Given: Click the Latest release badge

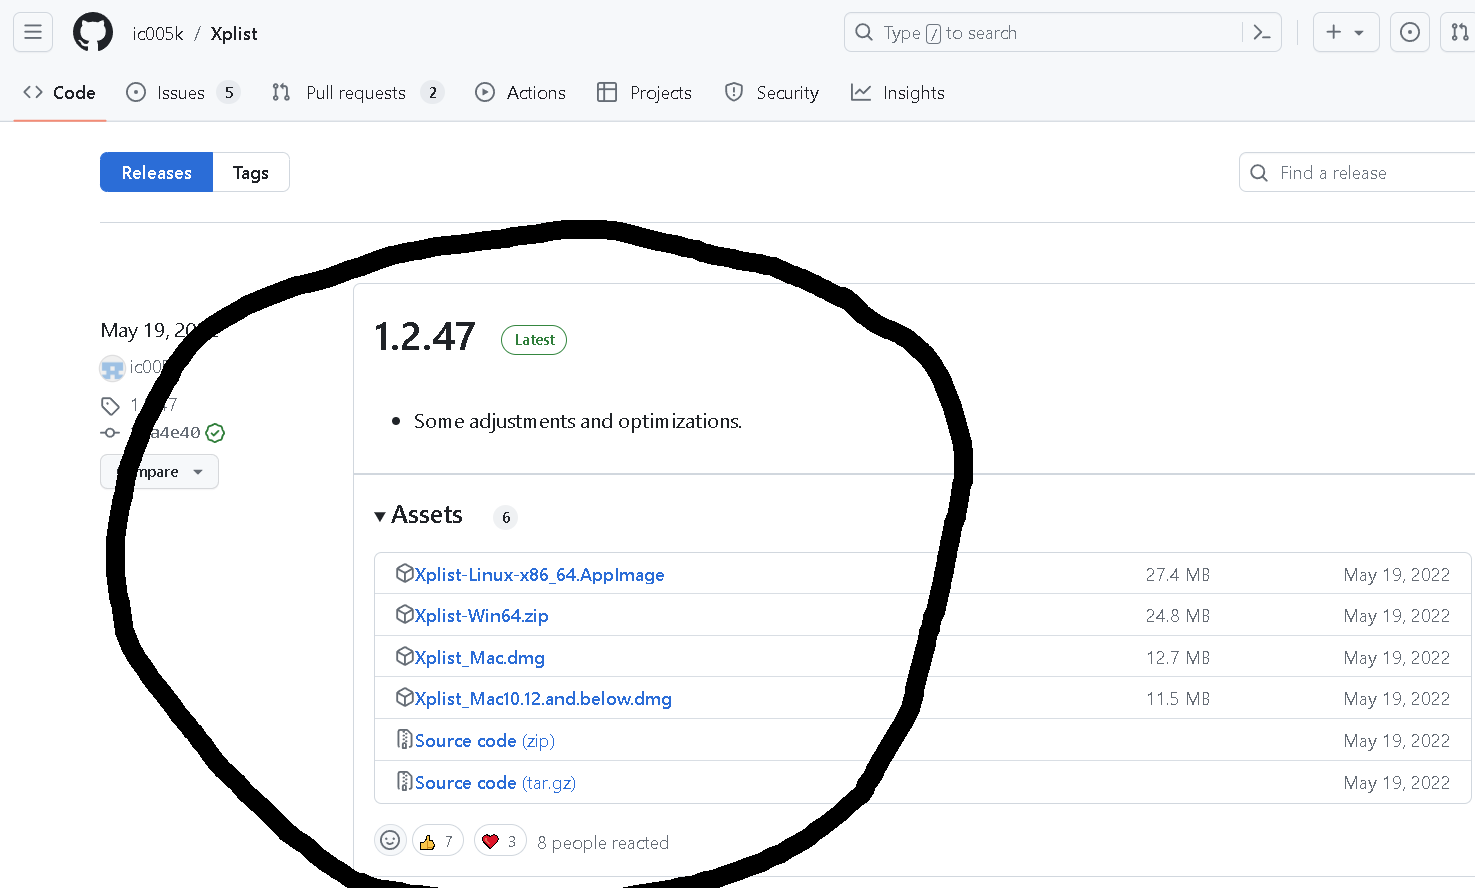Looking at the screenshot, I should [534, 340].
